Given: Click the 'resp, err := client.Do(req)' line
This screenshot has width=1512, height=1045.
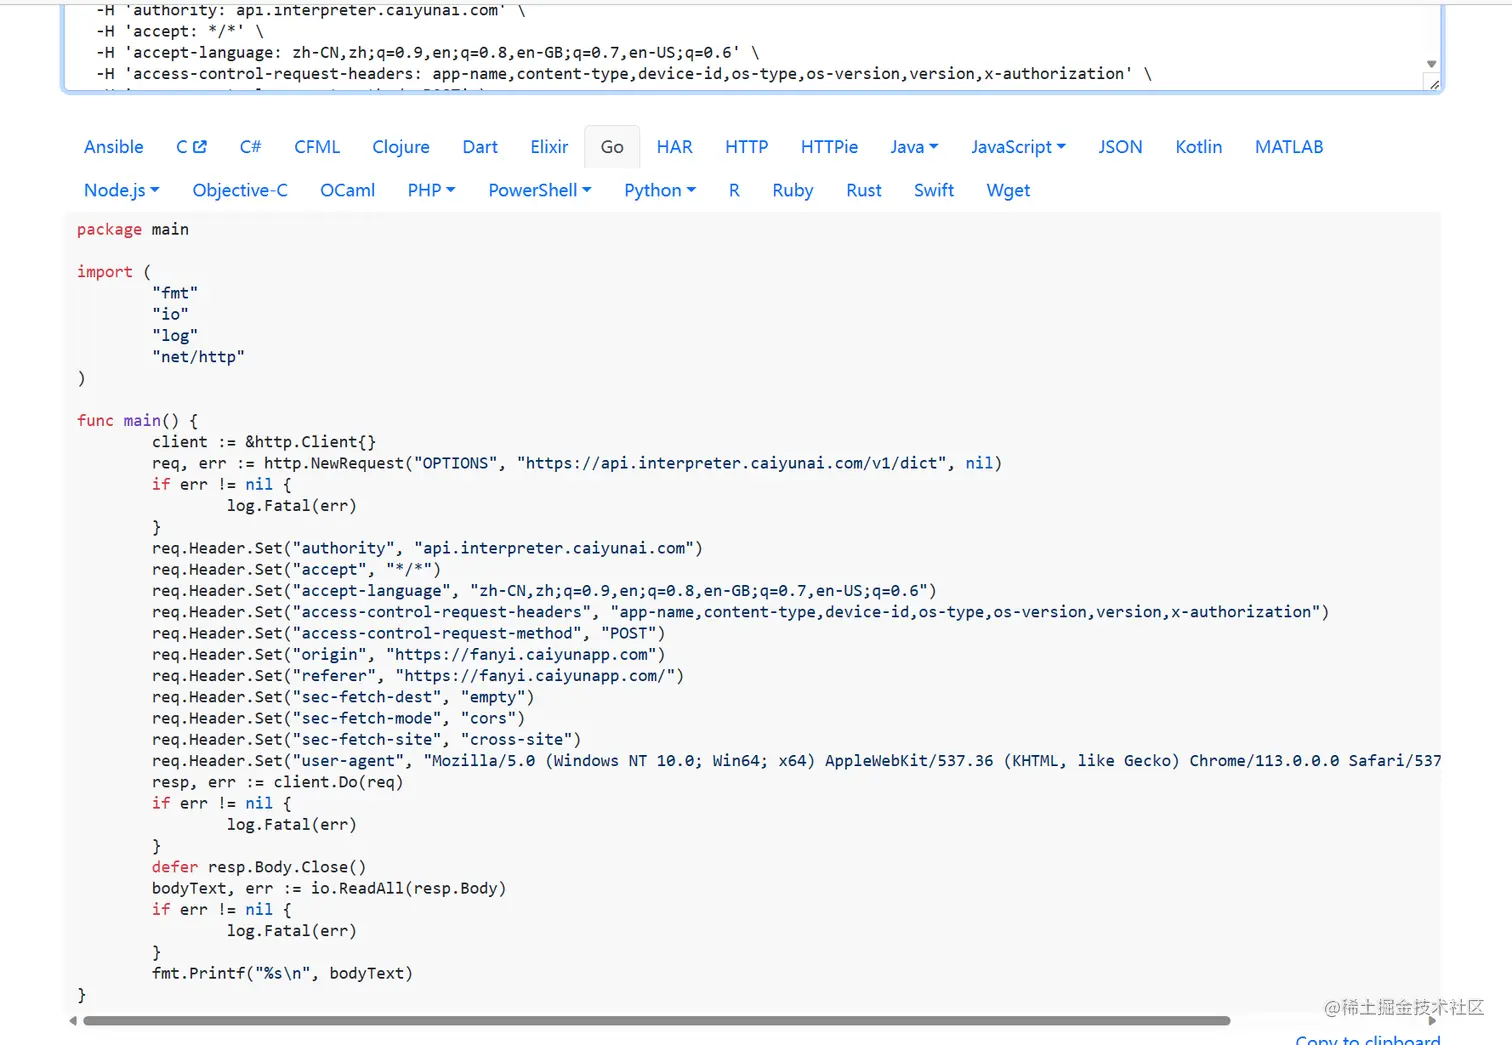Looking at the screenshot, I should click(x=278, y=782).
